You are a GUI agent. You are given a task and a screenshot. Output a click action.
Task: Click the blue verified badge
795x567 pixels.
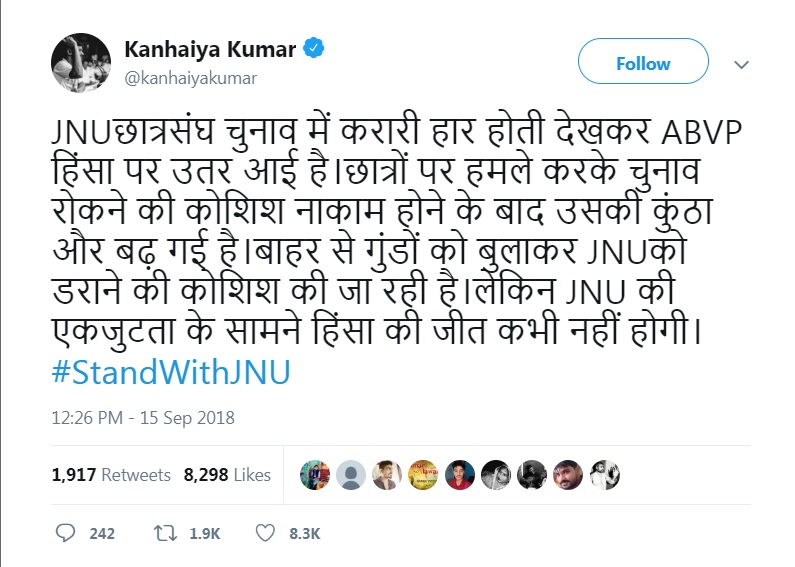coord(313,48)
